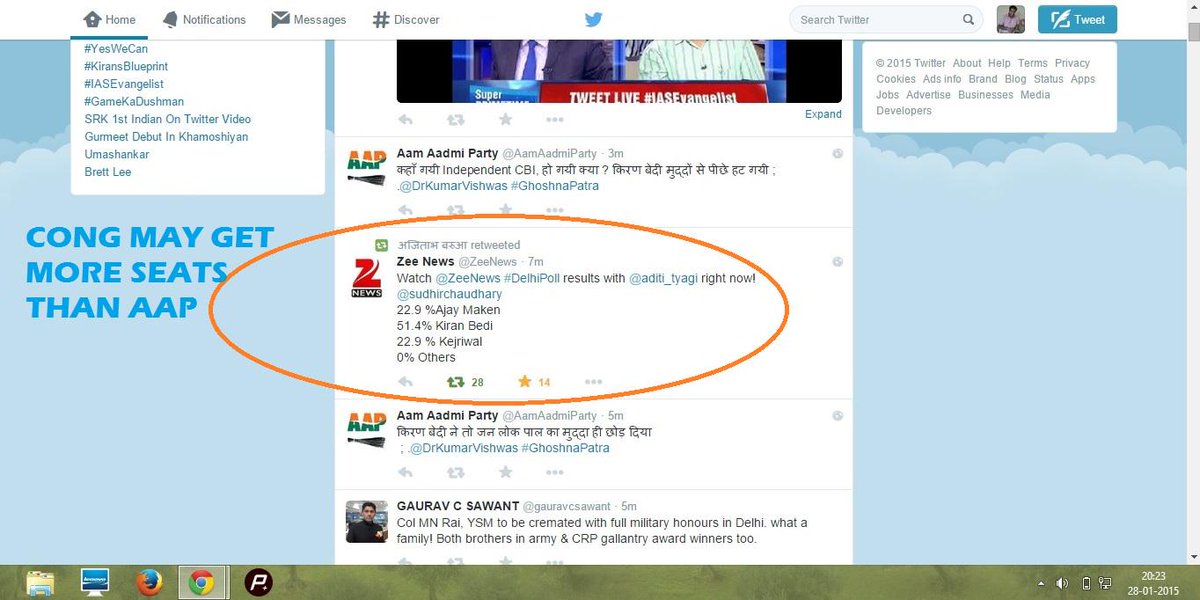
Task: Reply to the Aam Aadmi Party 5m tweet
Action: (405, 472)
